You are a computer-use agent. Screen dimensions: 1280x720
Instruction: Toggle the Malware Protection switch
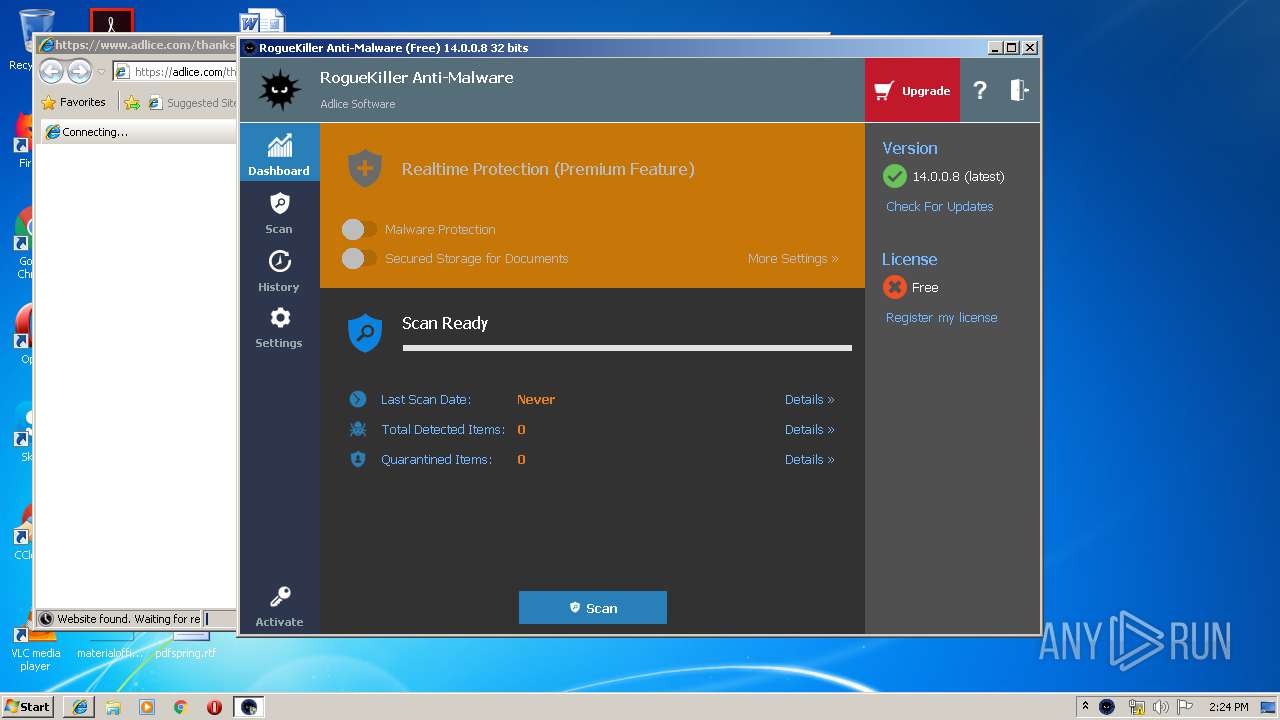click(x=359, y=229)
